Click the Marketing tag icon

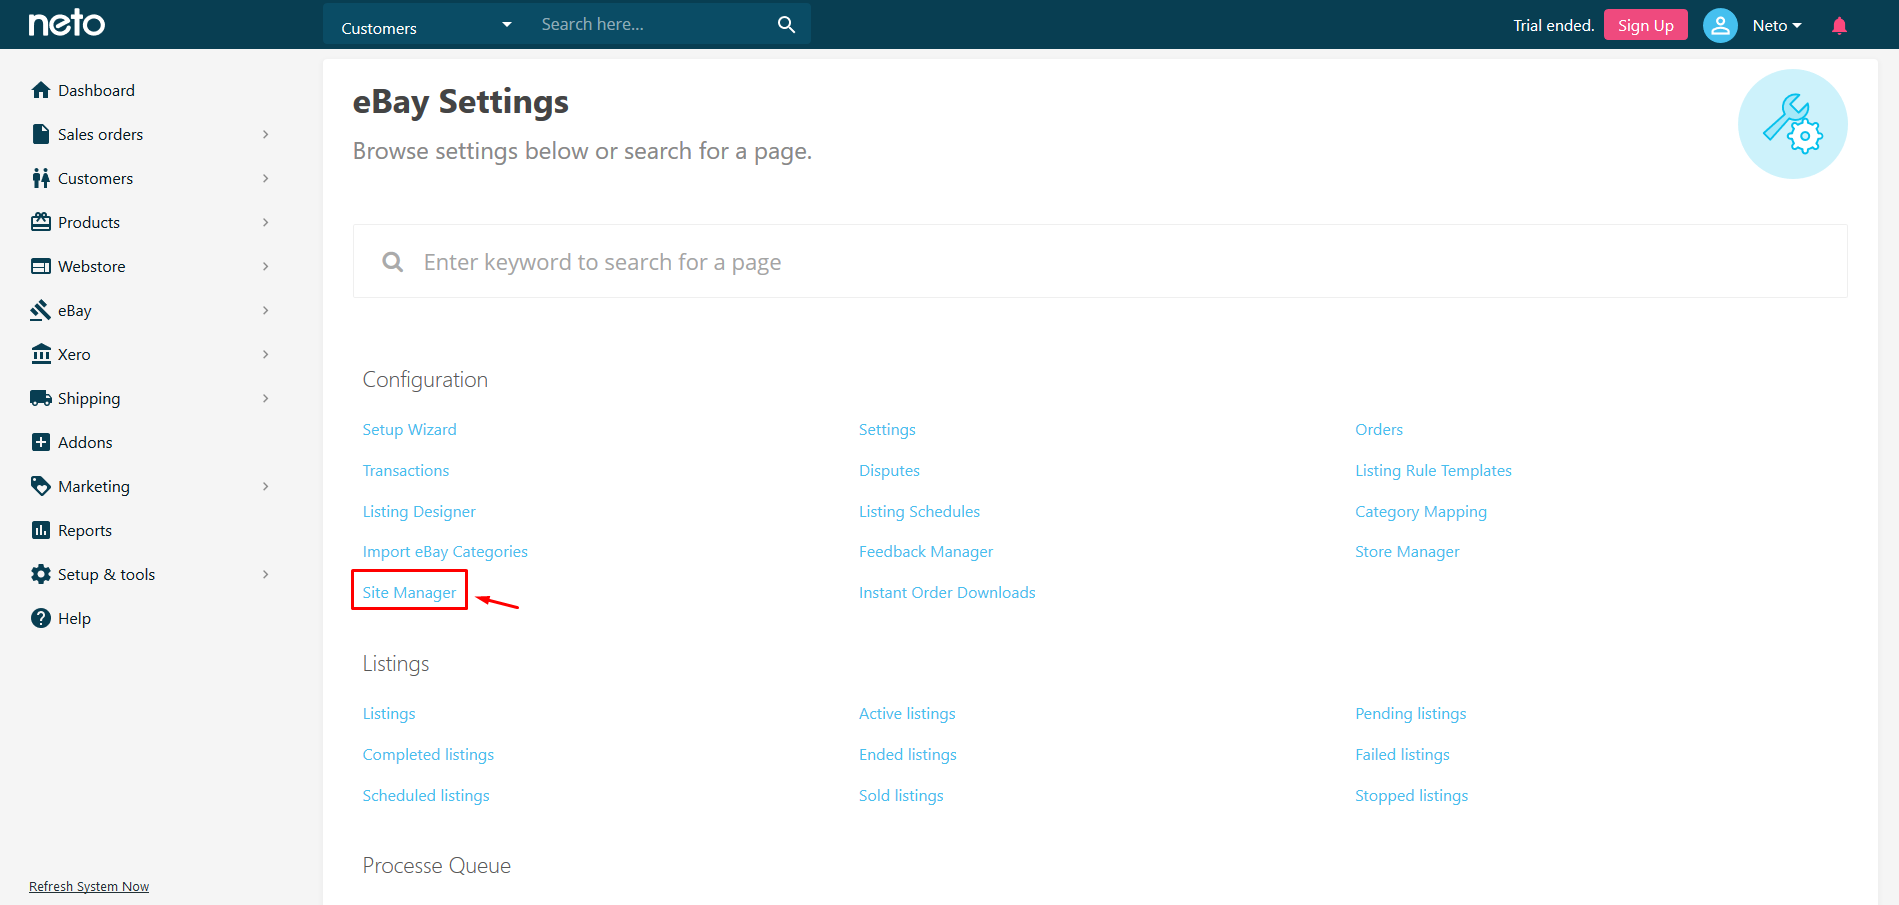coord(41,486)
